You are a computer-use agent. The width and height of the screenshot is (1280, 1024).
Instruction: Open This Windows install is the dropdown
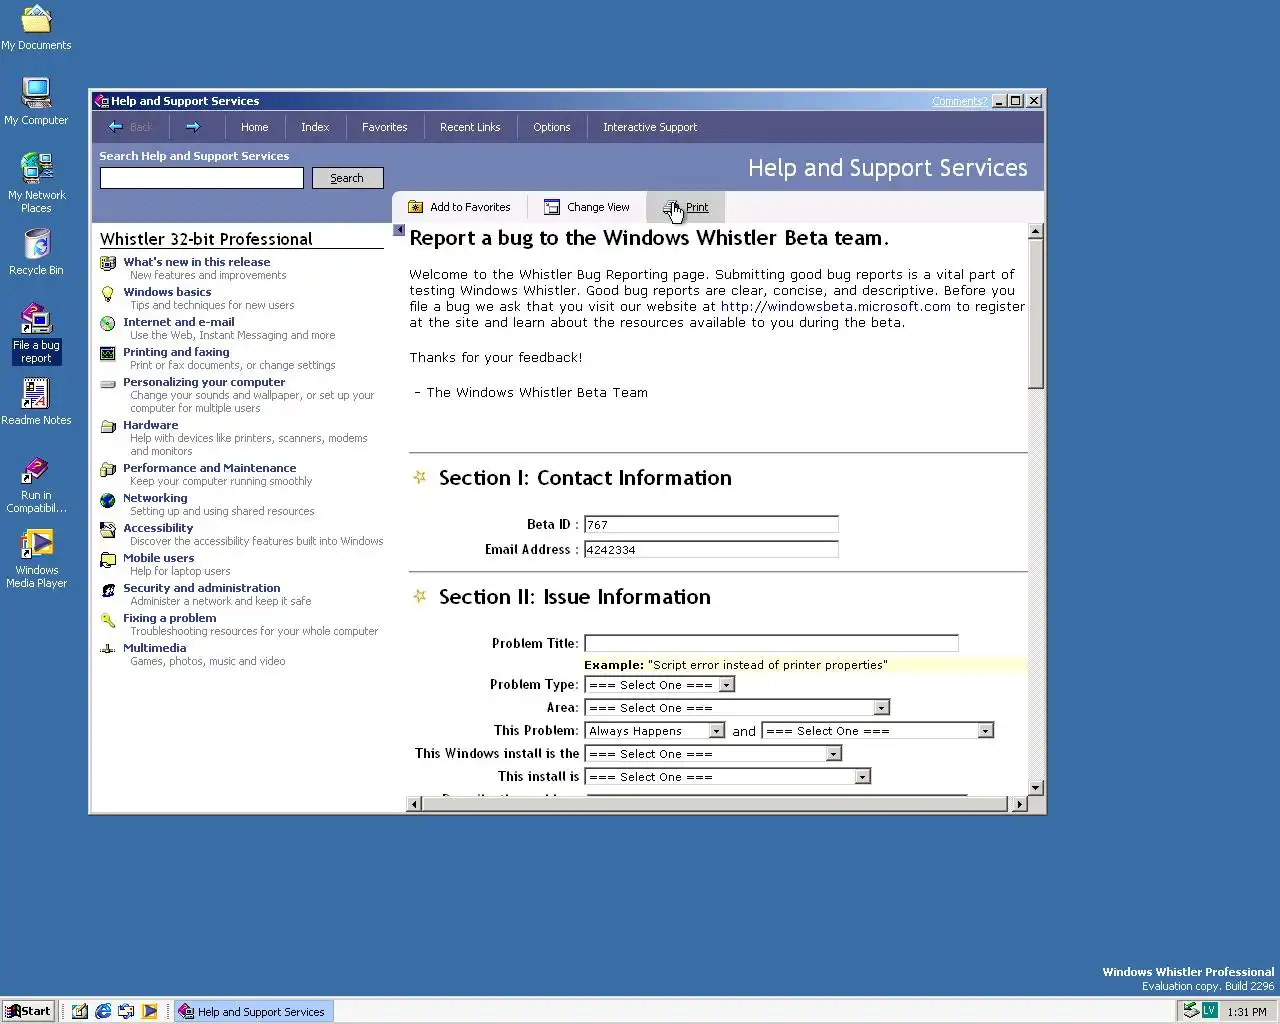pos(713,754)
